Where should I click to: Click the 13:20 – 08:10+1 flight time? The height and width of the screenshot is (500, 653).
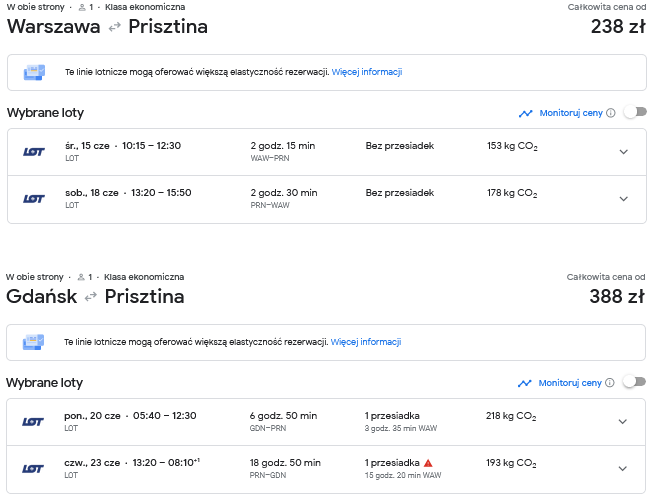[166, 463]
